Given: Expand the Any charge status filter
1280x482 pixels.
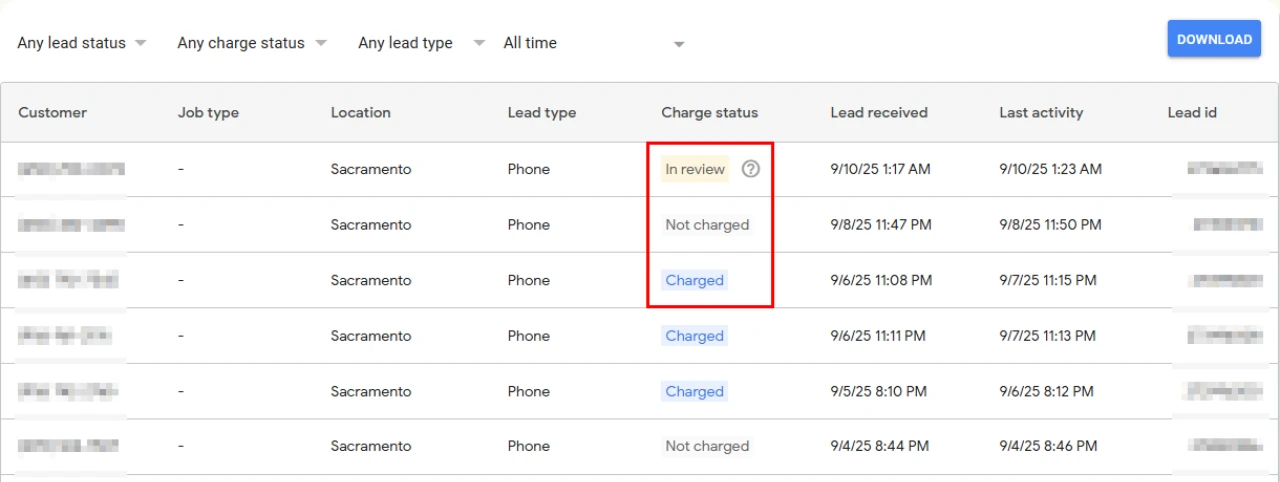Looking at the screenshot, I should pos(252,43).
